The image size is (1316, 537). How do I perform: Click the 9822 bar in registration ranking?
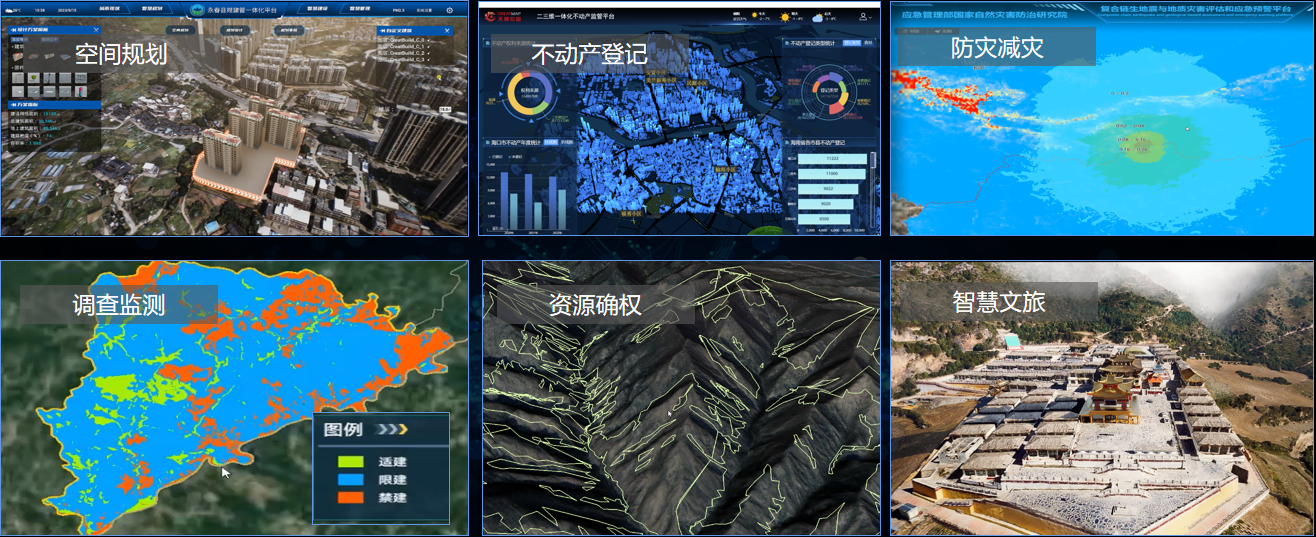pyautogui.click(x=828, y=189)
